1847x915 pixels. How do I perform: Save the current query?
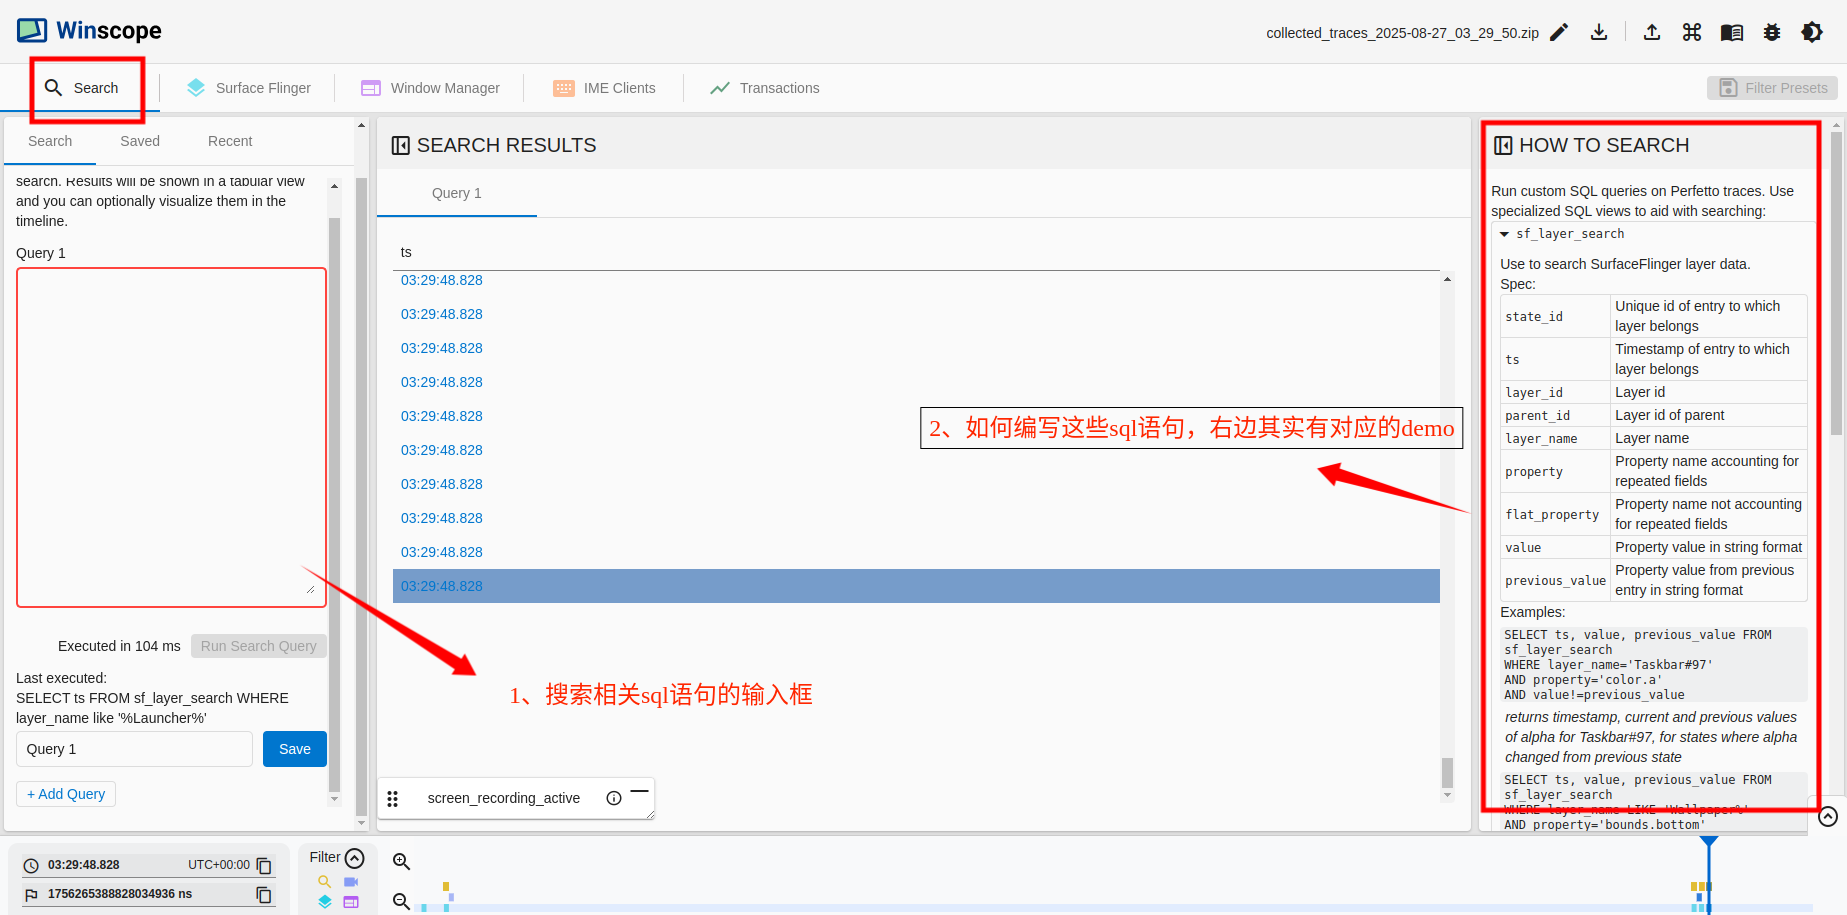point(295,749)
